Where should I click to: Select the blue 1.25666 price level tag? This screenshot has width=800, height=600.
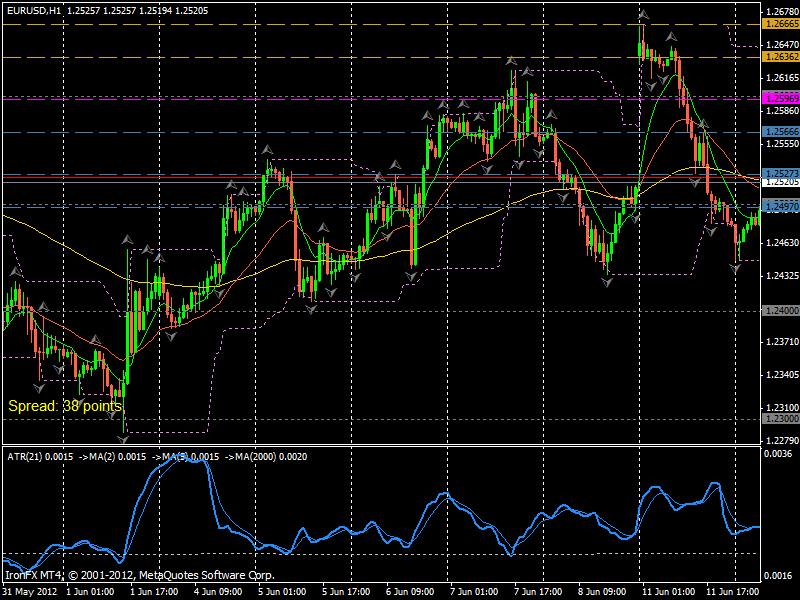[779, 131]
